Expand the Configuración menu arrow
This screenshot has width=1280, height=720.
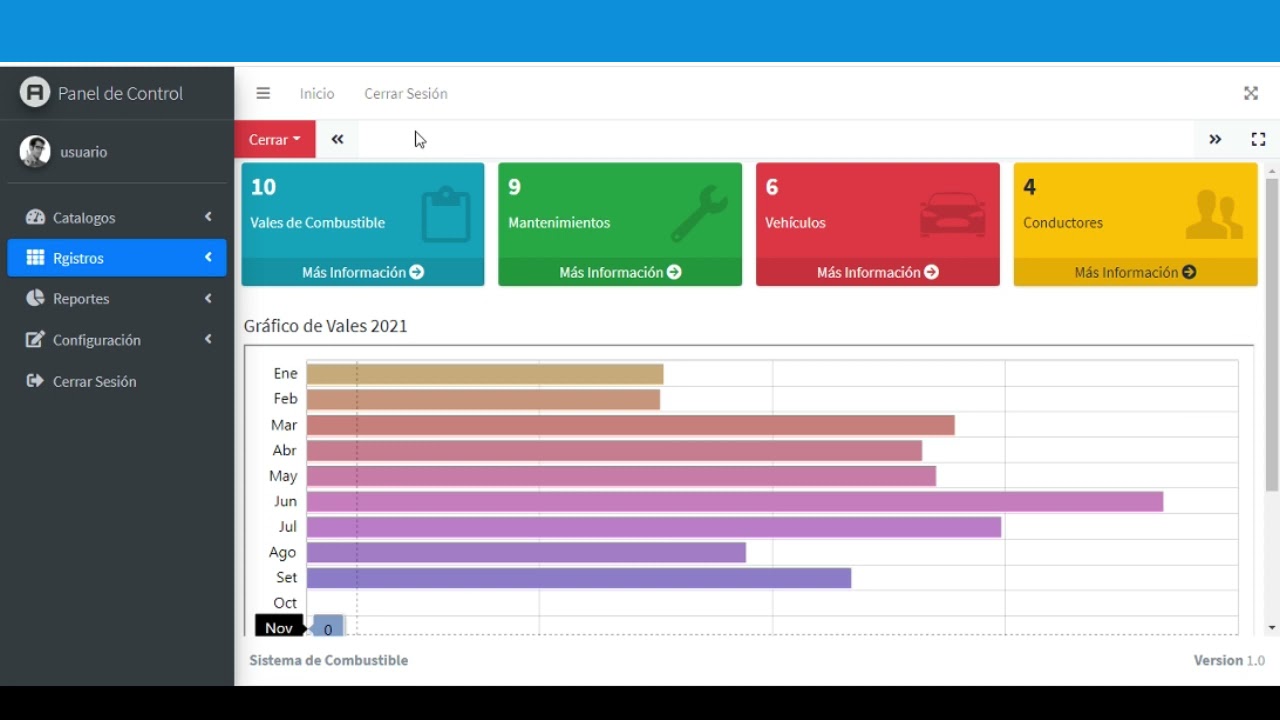tap(208, 340)
